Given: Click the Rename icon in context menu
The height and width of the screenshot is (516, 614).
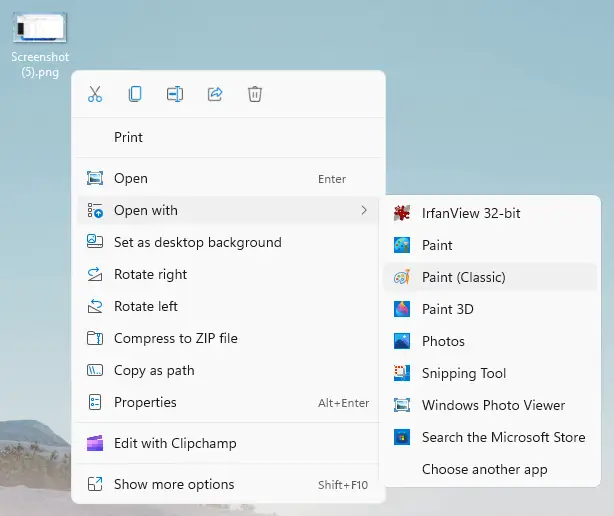Looking at the screenshot, I should point(175,94).
